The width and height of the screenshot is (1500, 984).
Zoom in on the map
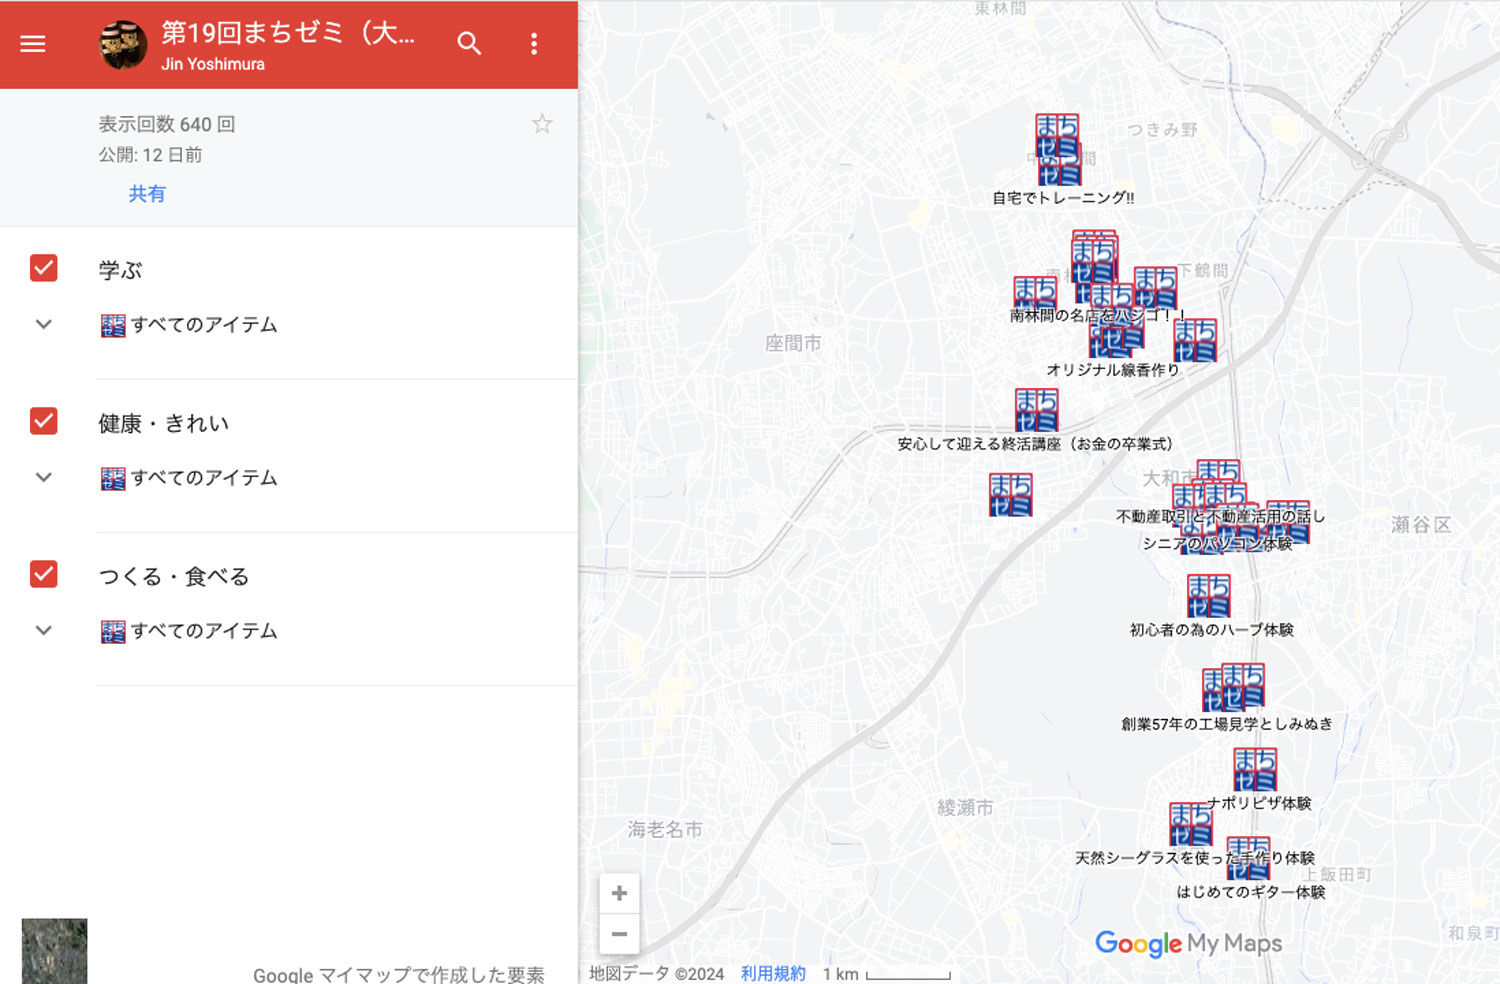coord(619,893)
